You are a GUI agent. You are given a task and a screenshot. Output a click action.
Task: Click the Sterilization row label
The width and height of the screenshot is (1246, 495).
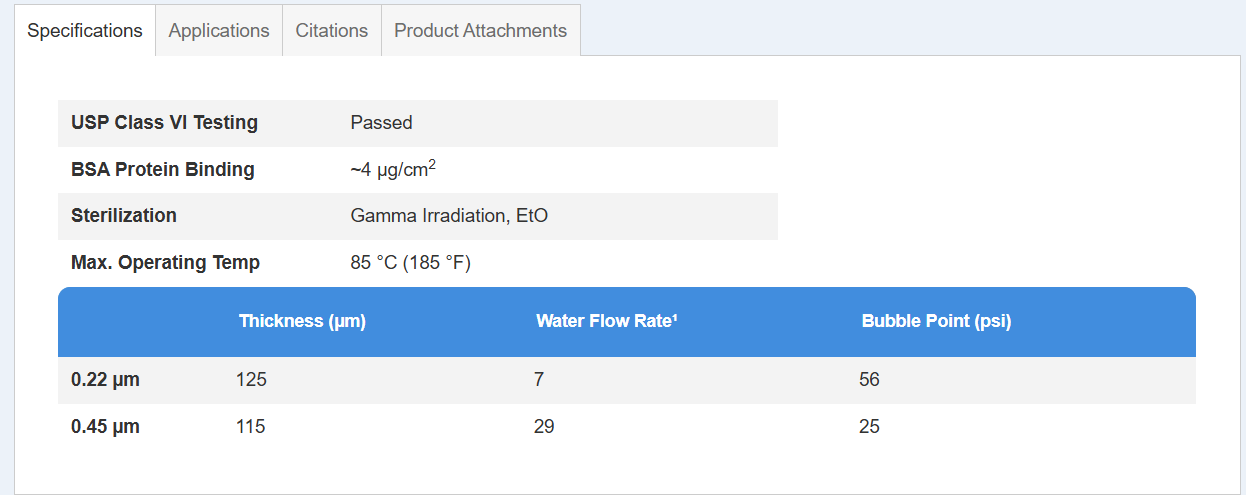coord(124,216)
